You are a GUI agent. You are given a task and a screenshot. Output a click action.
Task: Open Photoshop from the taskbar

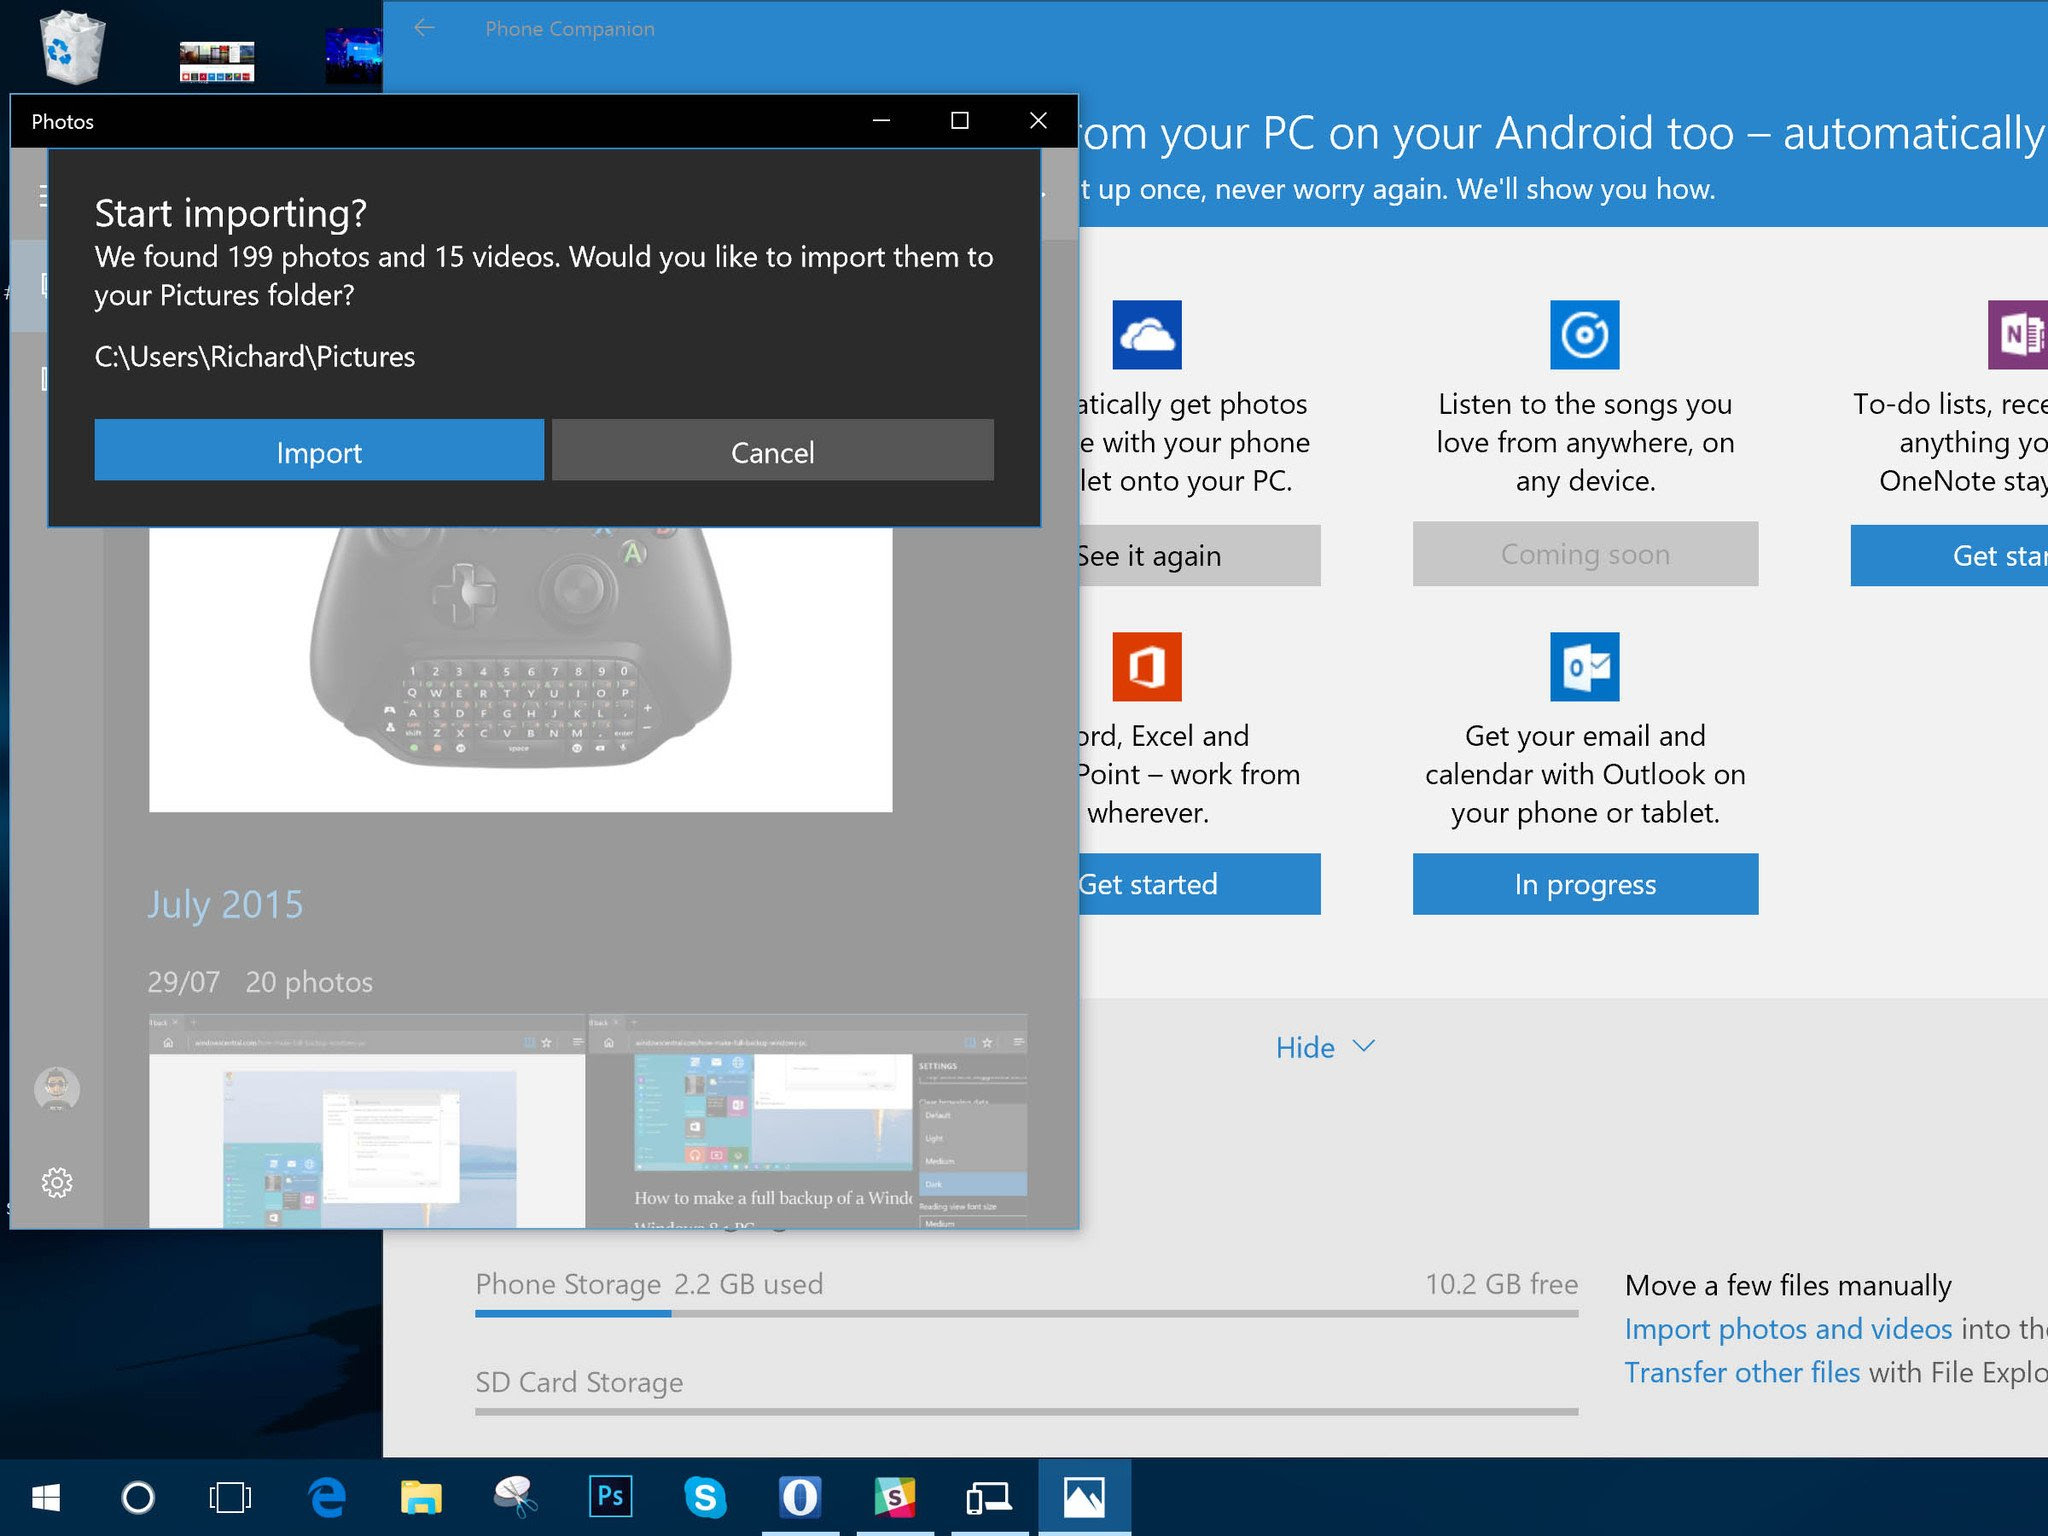[x=610, y=1497]
